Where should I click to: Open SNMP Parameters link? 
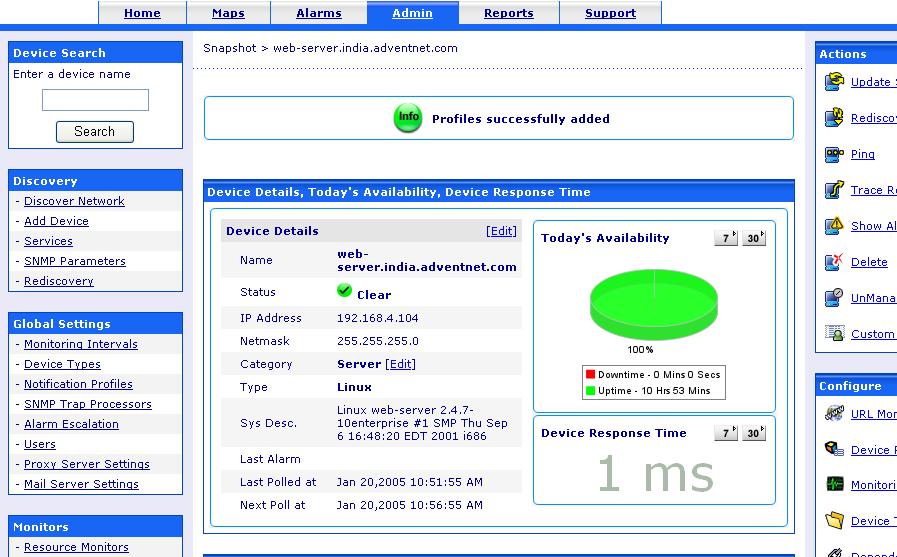(x=74, y=261)
